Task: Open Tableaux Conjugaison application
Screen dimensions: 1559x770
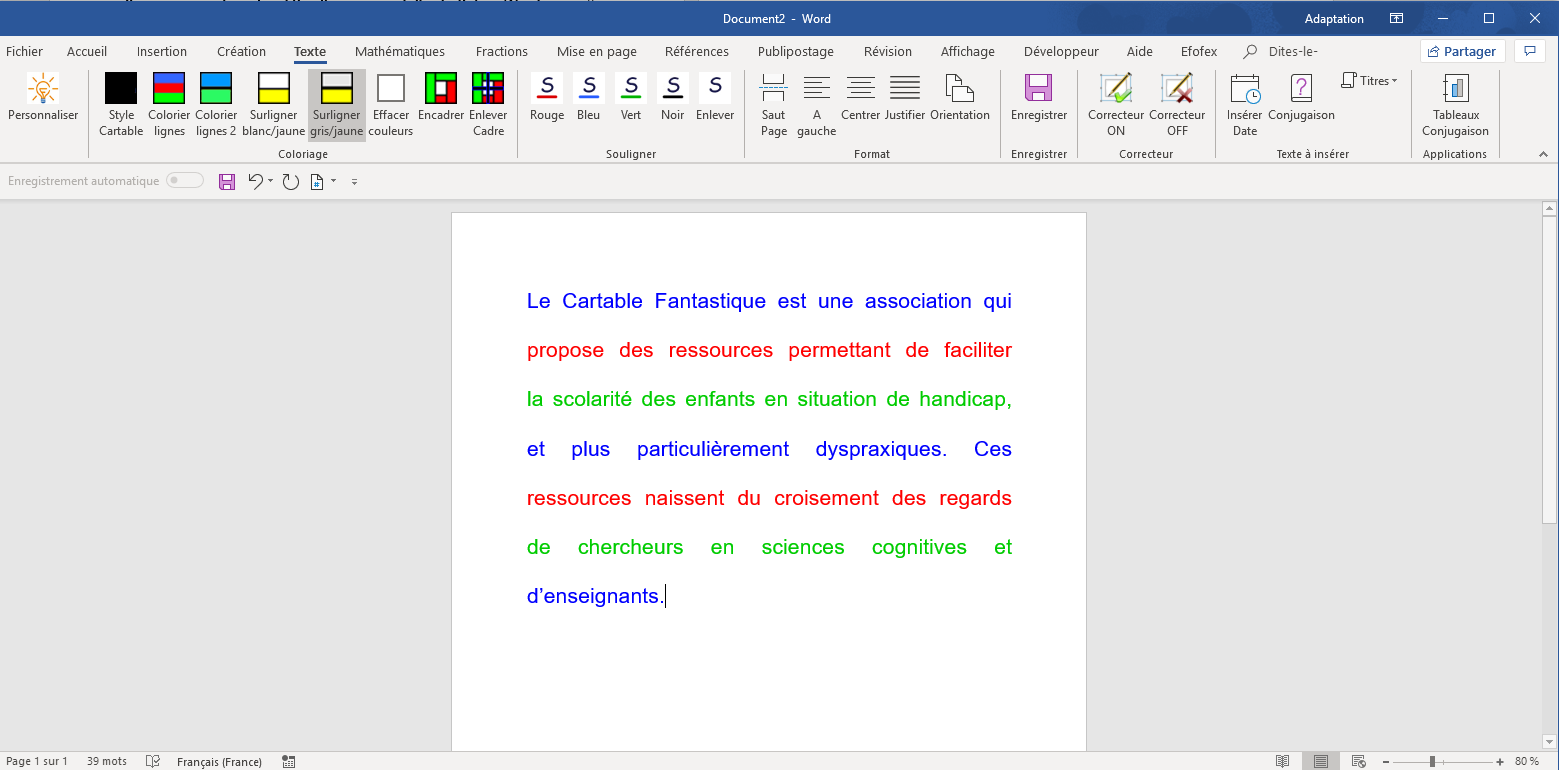Action: coord(1455,105)
